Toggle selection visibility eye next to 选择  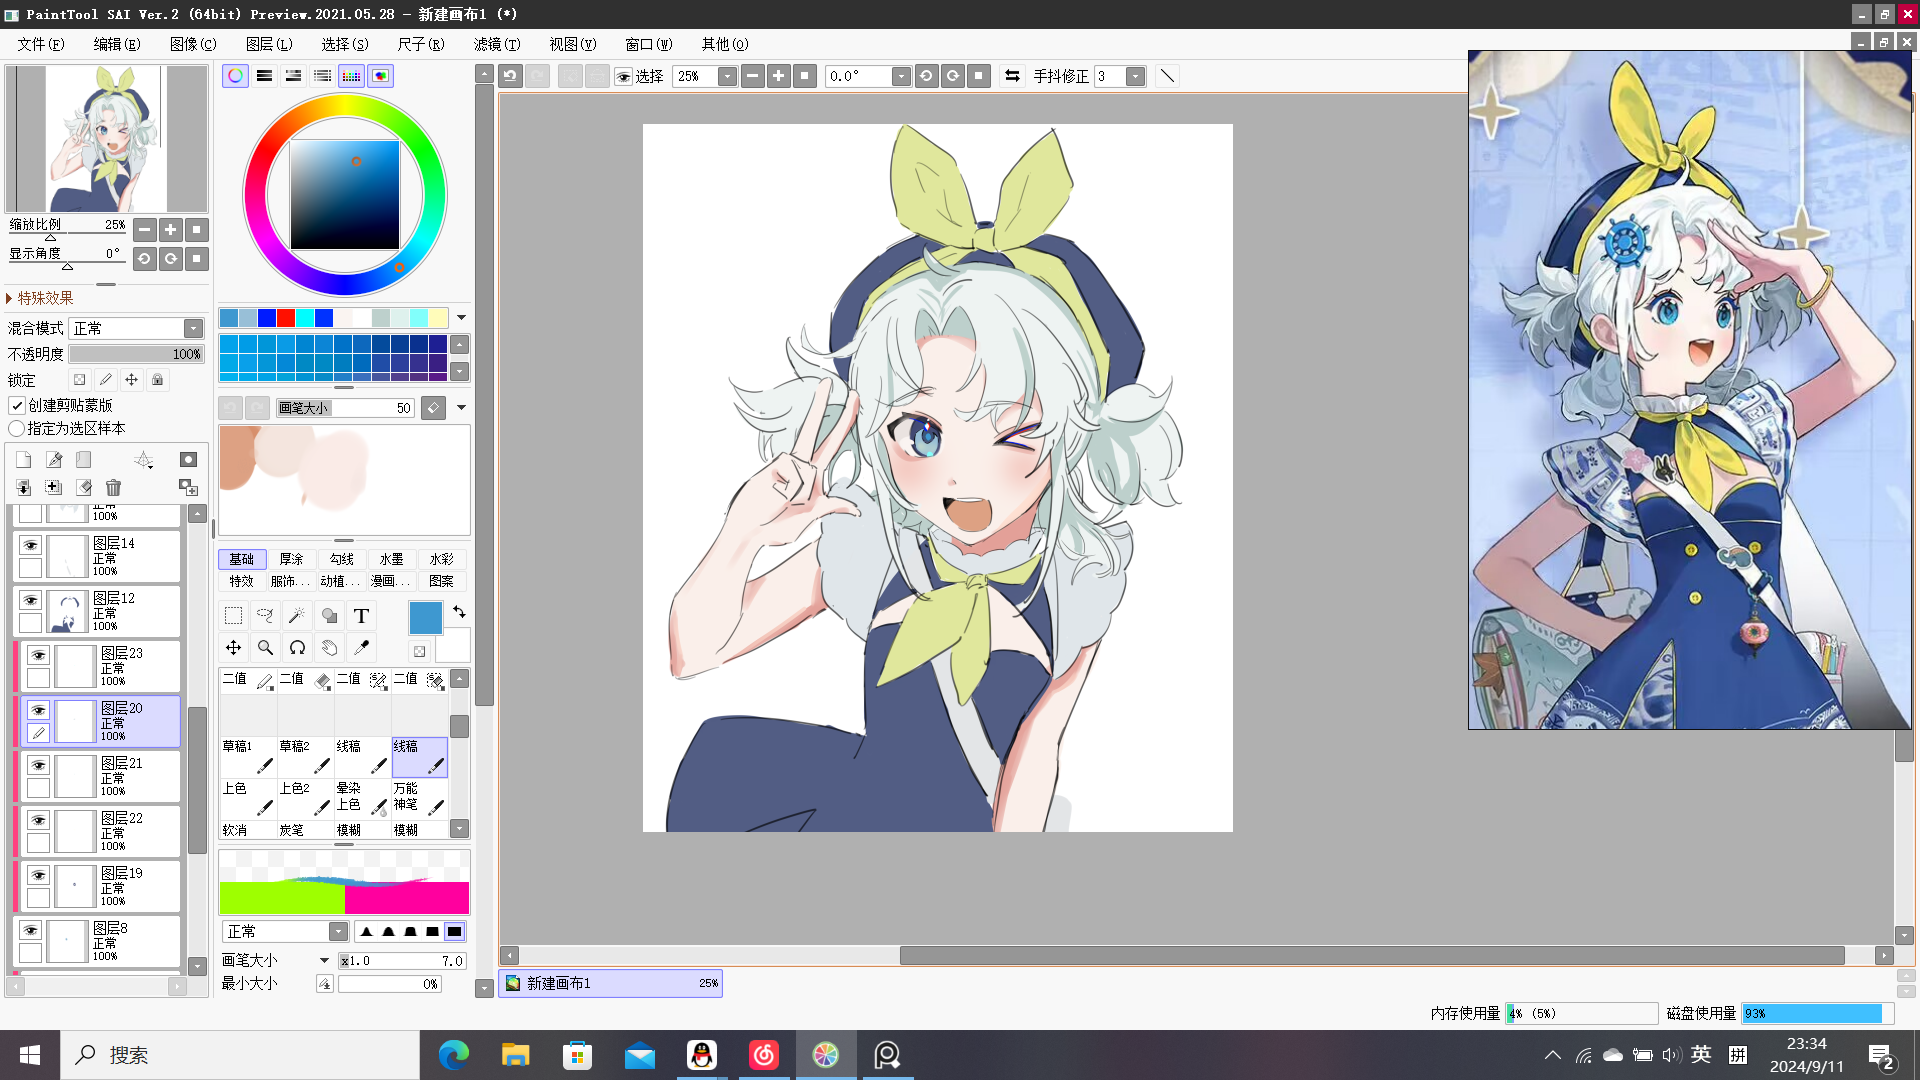coord(623,76)
